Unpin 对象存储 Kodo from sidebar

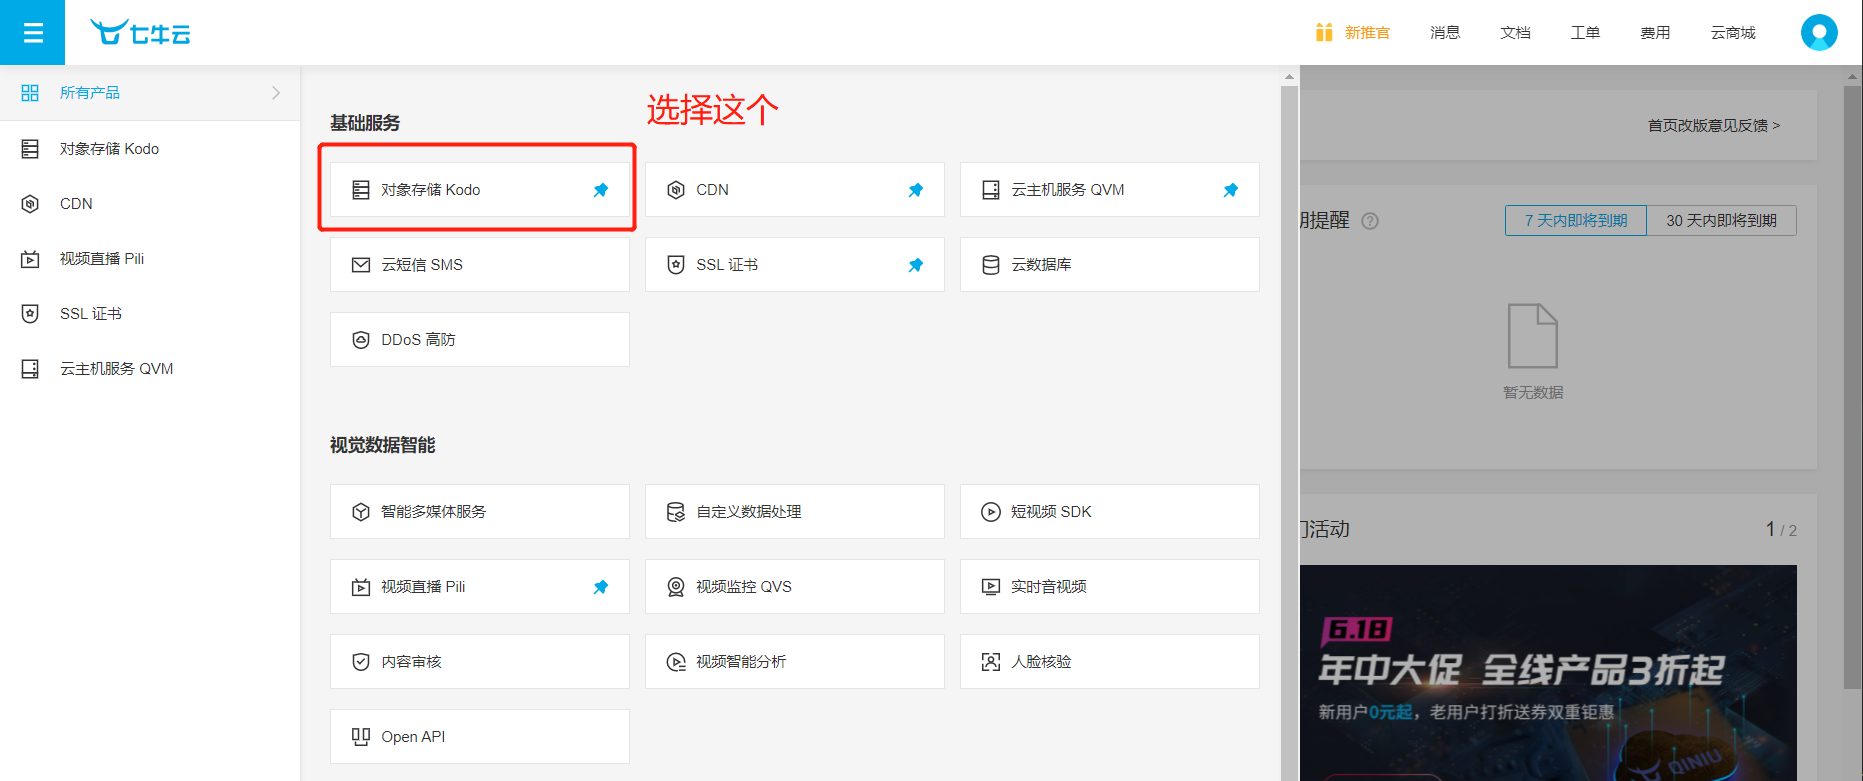[601, 190]
